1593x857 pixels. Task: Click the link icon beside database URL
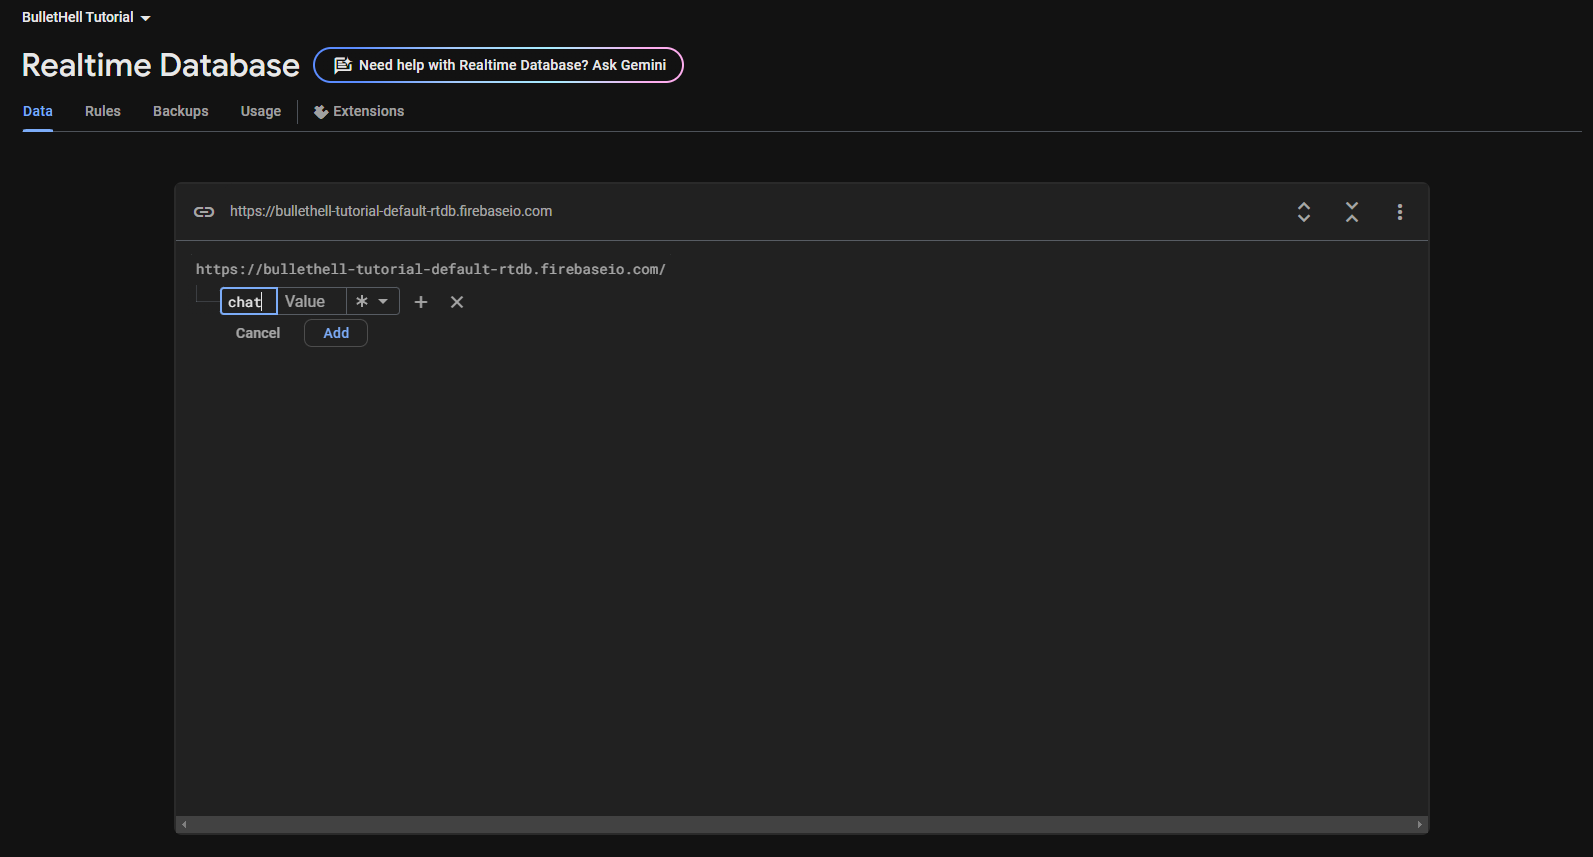204,212
